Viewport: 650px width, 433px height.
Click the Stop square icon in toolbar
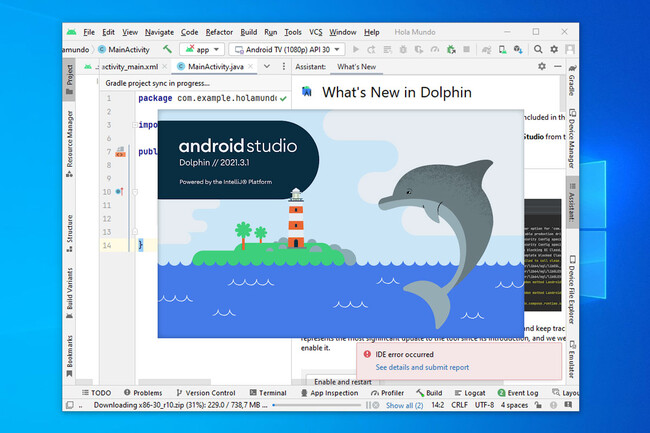point(467,49)
